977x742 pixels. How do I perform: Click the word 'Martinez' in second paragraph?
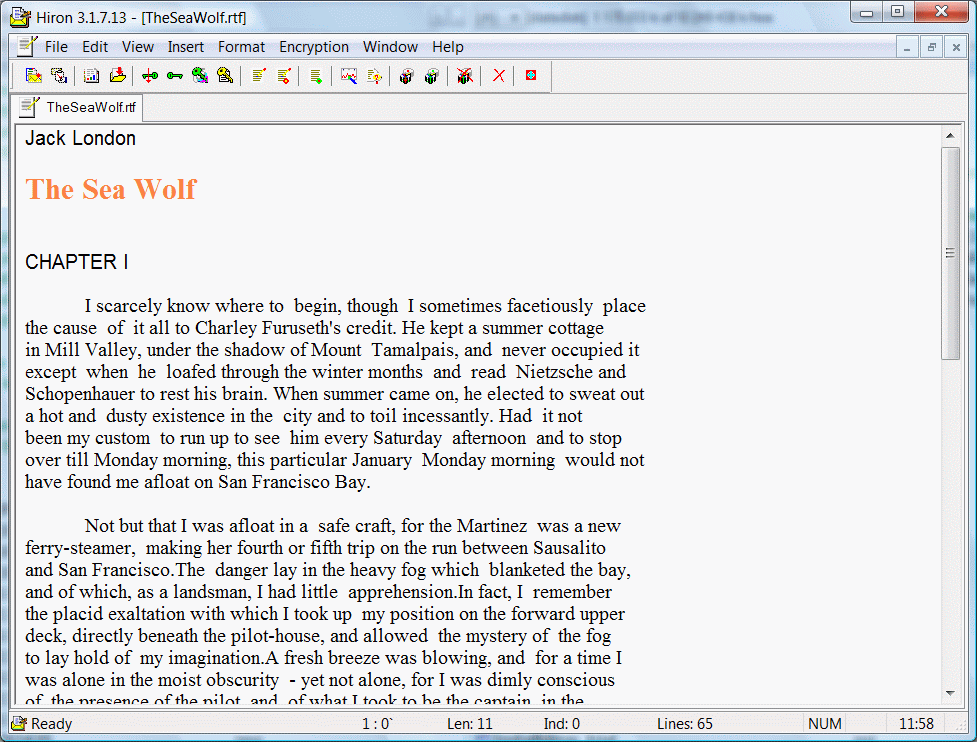click(492, 526)
